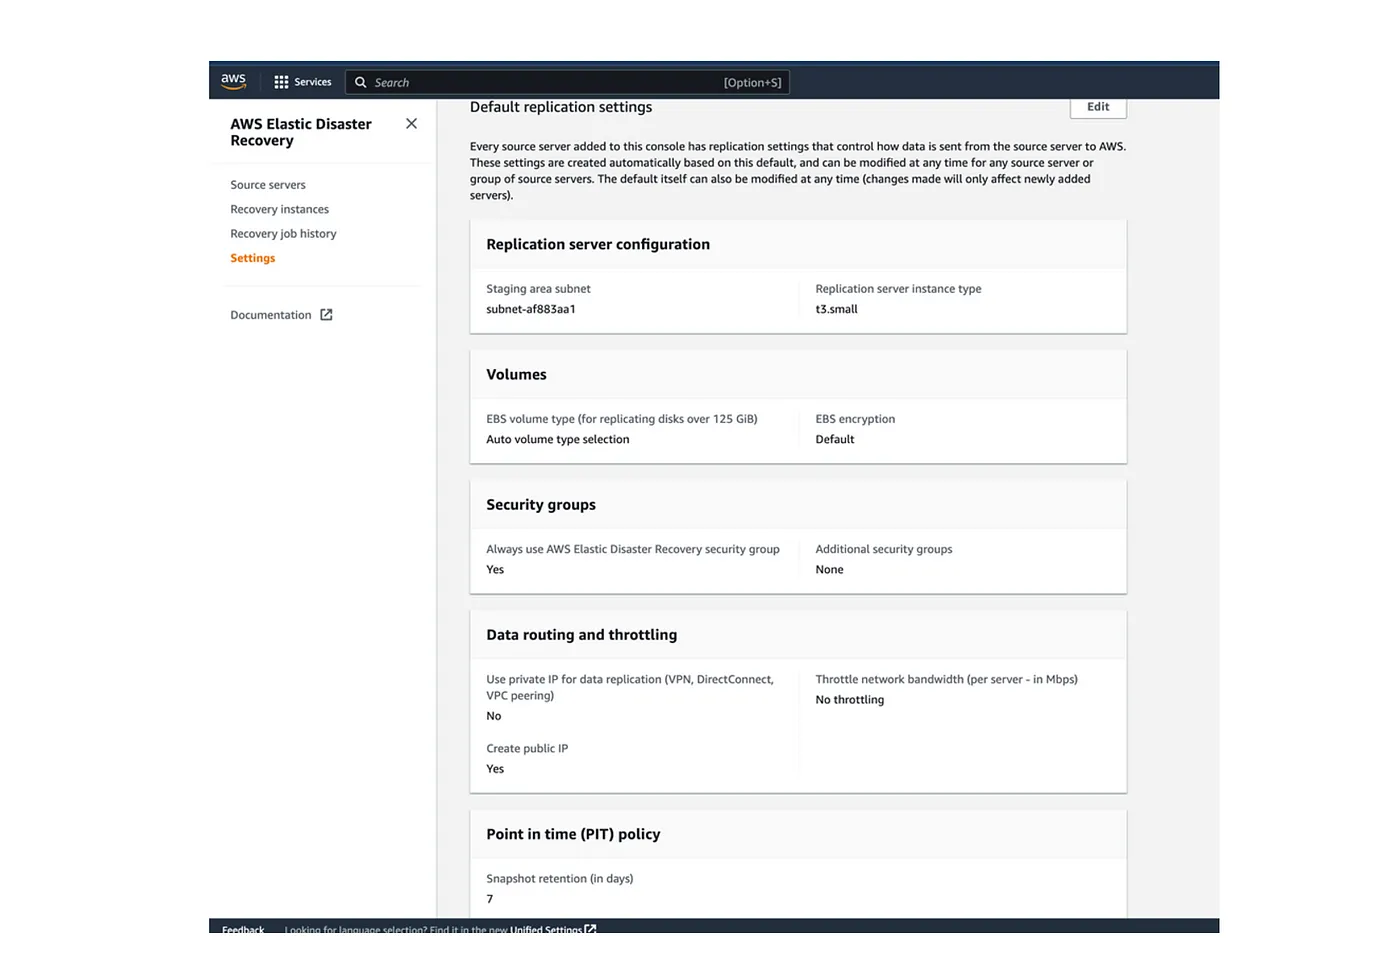
Task: Select No throttling value
Action: click(x=850, y=700)
